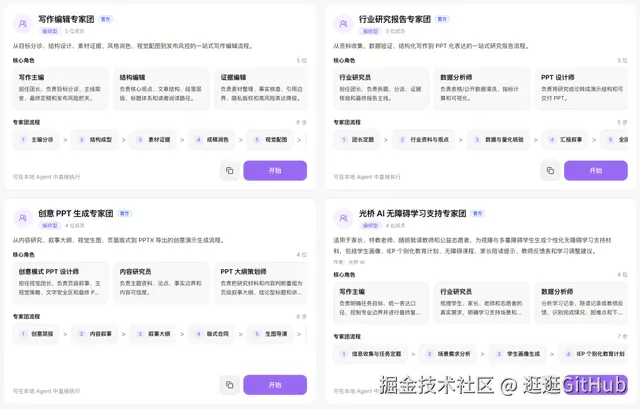Click workflow step 4 版式合同
The width and height of the screenshot is (640, 409).
pyautogui.click(x=212, y=334)
